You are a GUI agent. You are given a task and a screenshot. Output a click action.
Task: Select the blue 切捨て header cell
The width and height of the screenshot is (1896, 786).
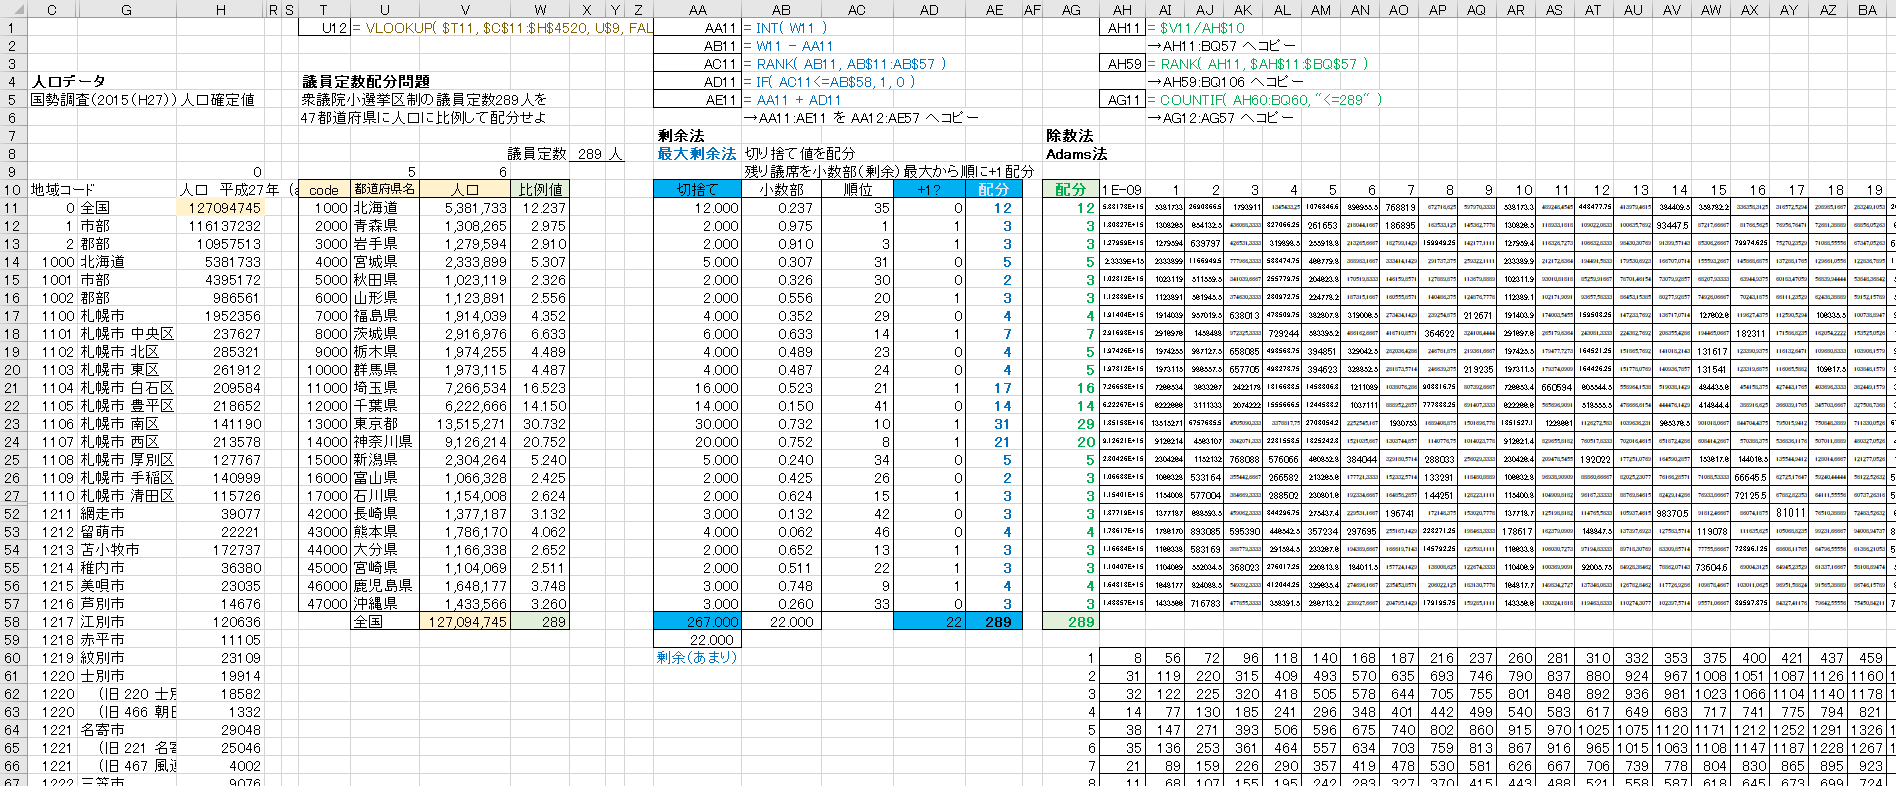697,189
